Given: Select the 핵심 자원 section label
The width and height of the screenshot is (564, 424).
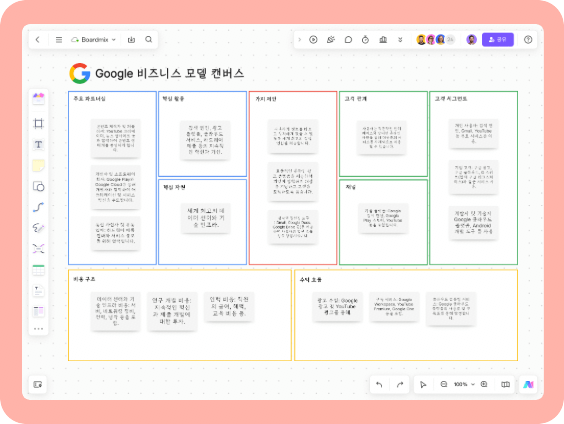Looking at the screenshot, I should click(174, 187).
